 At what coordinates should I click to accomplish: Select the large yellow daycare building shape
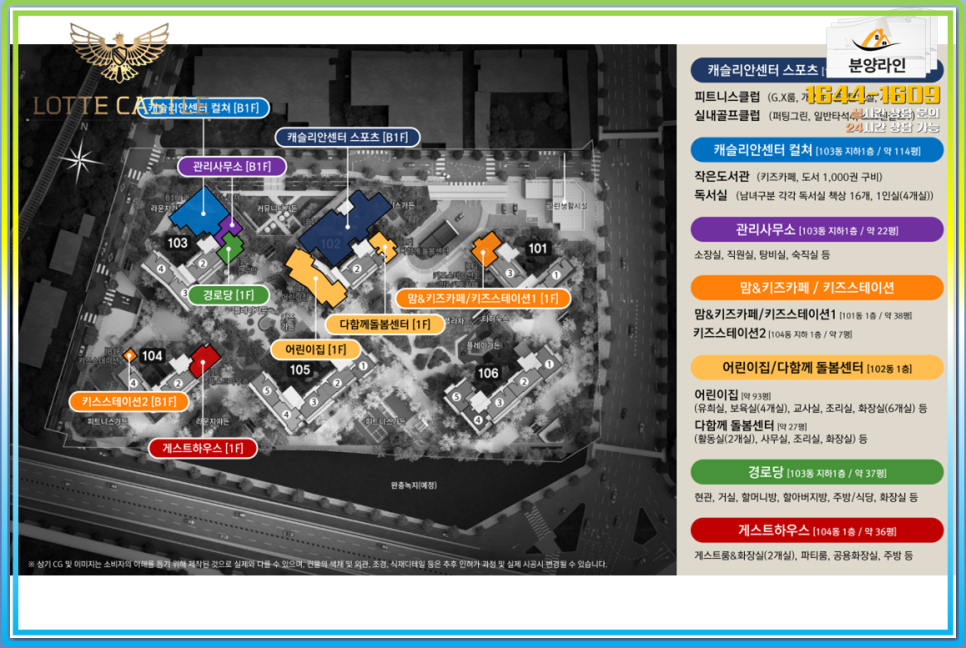coord(315,277)
